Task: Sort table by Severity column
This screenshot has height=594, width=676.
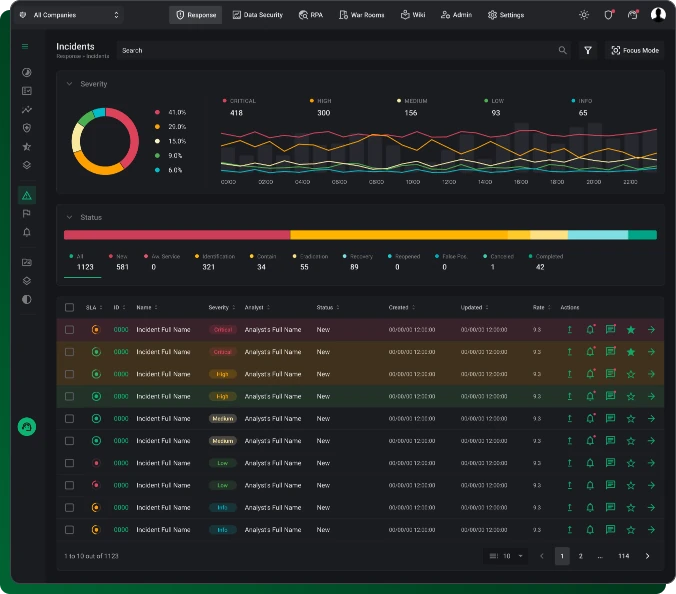Action: 222,307
